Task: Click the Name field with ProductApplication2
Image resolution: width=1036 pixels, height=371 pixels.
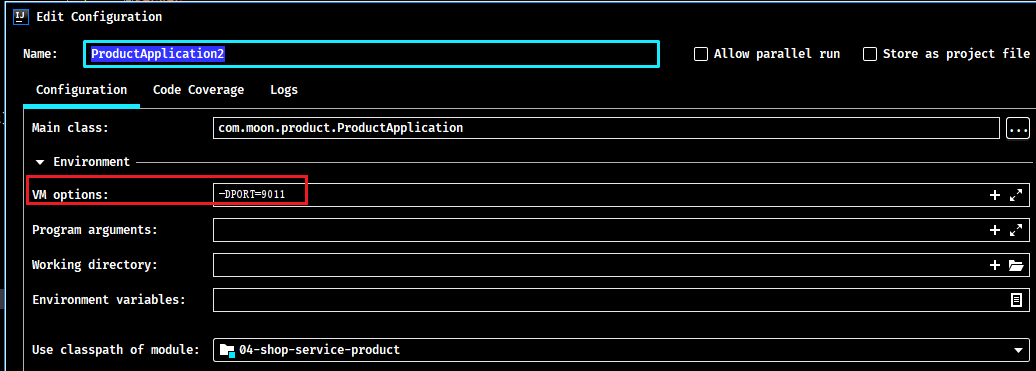Action: click(371, 54)
